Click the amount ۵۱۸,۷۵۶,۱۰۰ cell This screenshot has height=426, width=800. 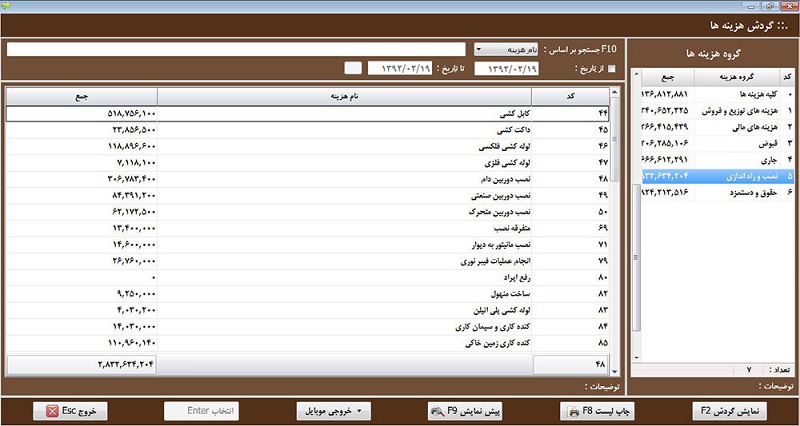click(82, 113)
